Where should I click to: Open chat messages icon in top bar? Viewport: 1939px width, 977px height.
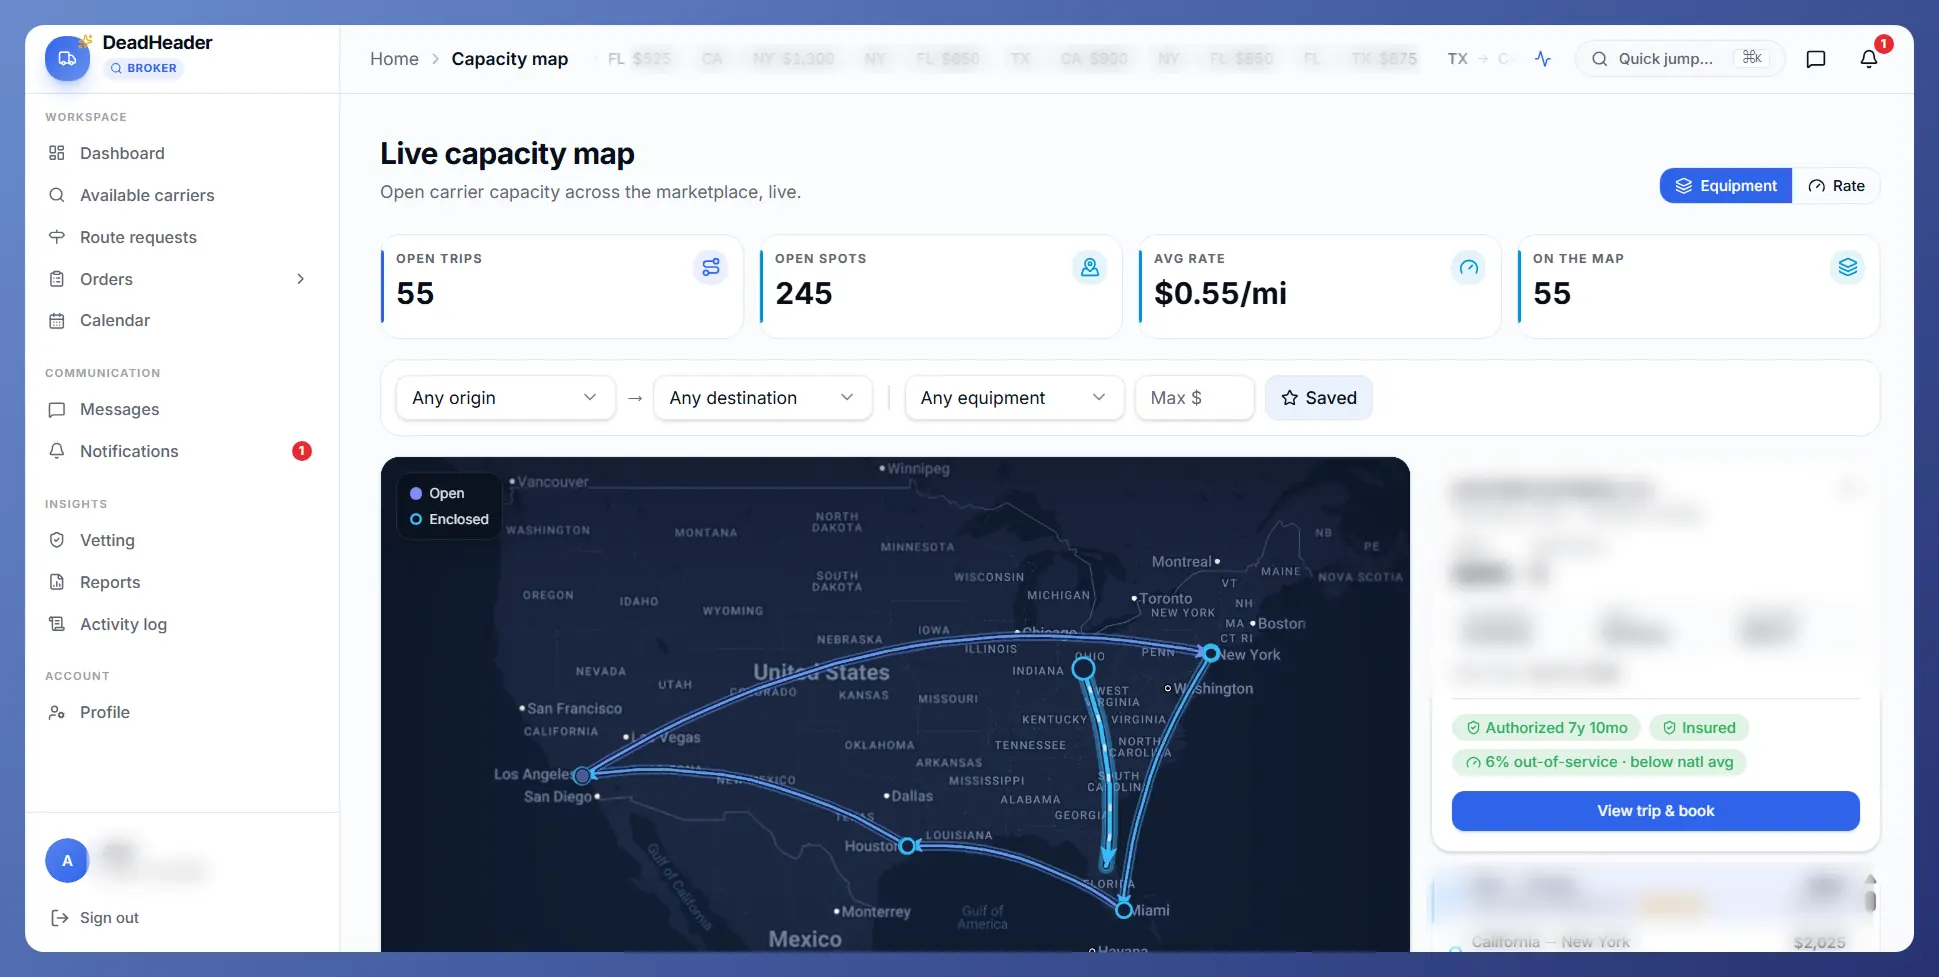point(1816,59)
